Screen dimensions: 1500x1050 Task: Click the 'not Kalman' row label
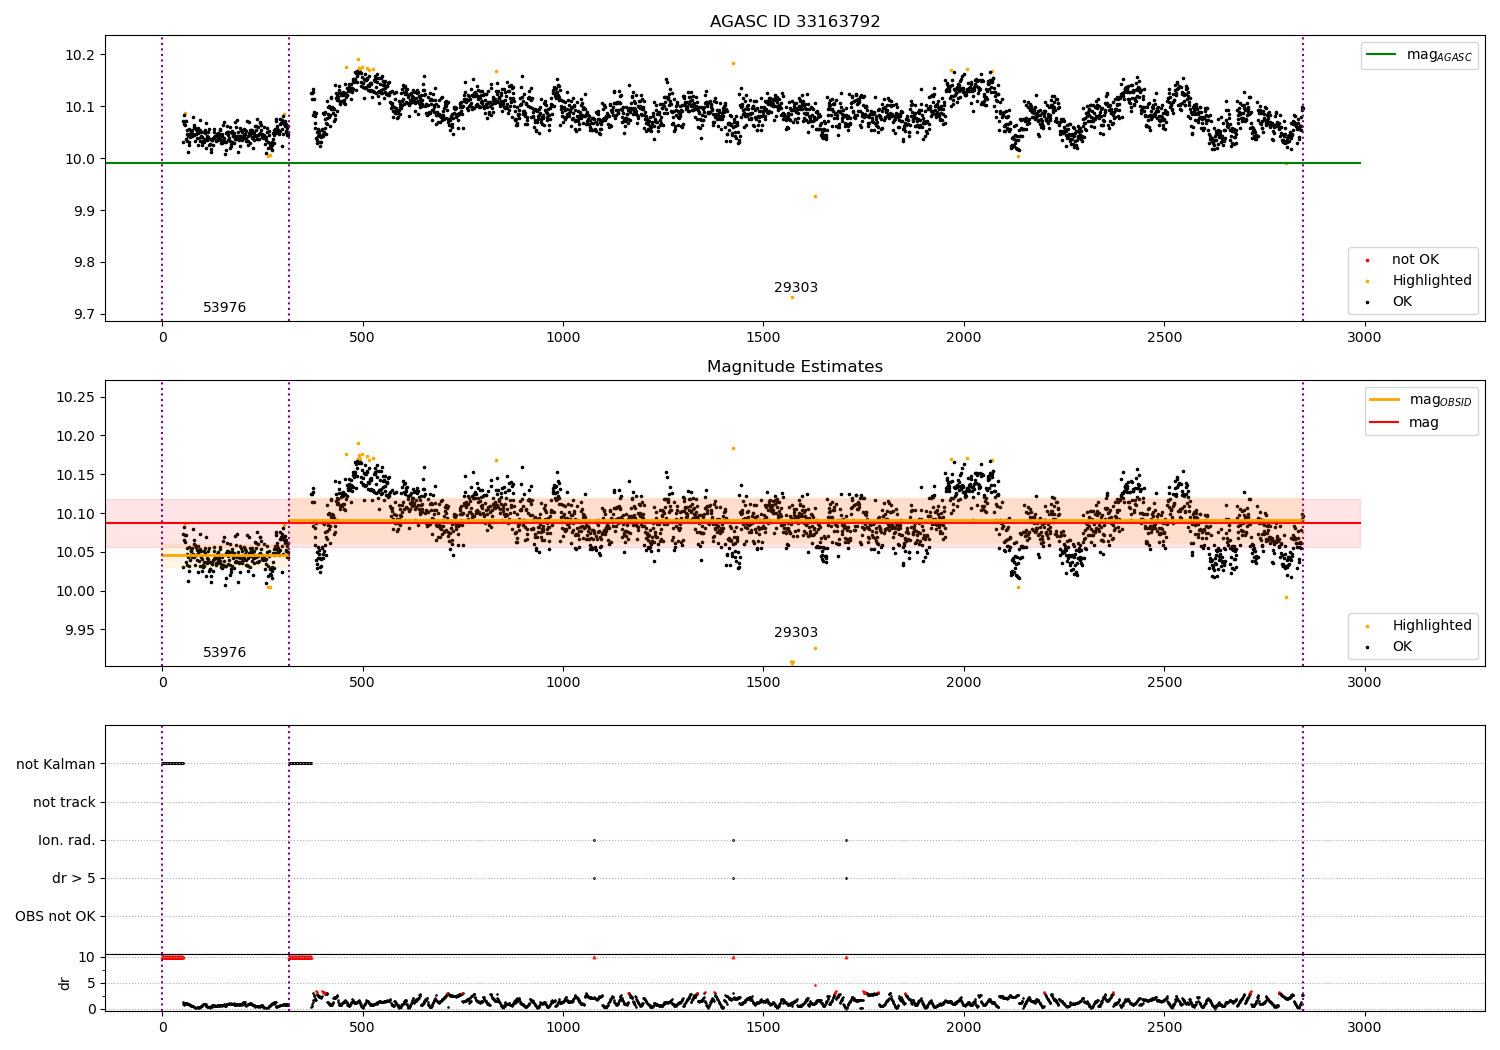coord(56,765)
